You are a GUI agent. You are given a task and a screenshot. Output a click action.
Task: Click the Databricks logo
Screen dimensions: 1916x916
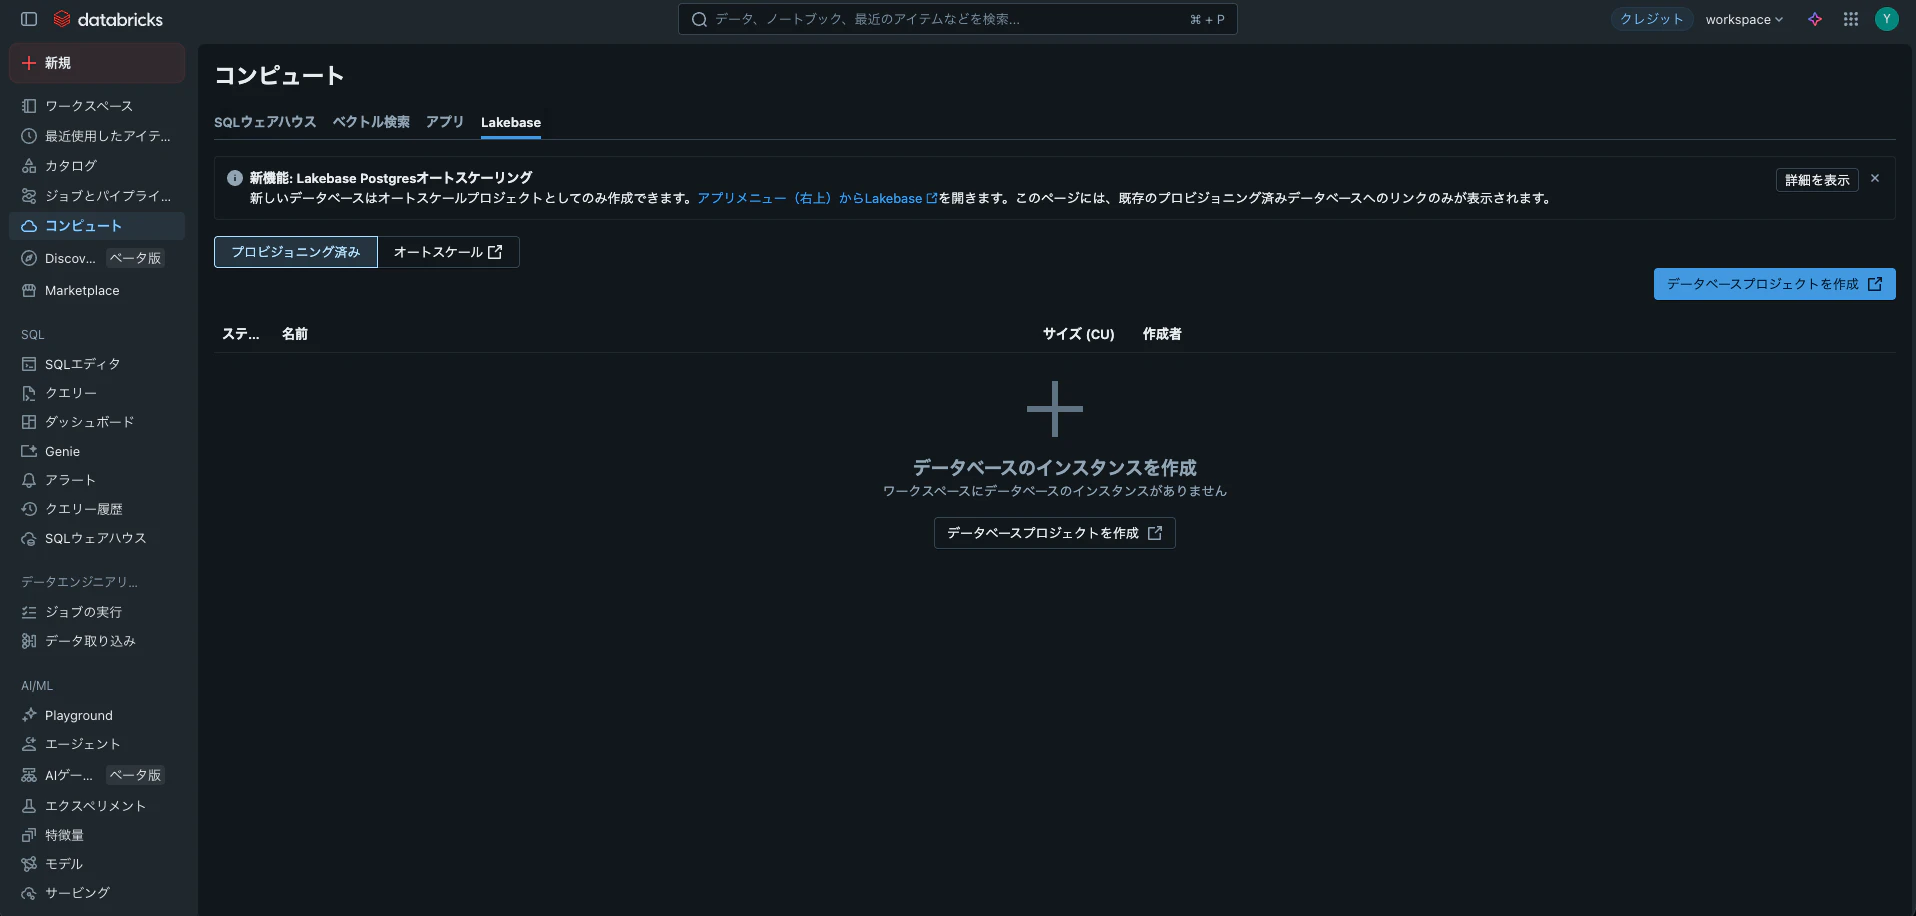(x=108, y=19)
